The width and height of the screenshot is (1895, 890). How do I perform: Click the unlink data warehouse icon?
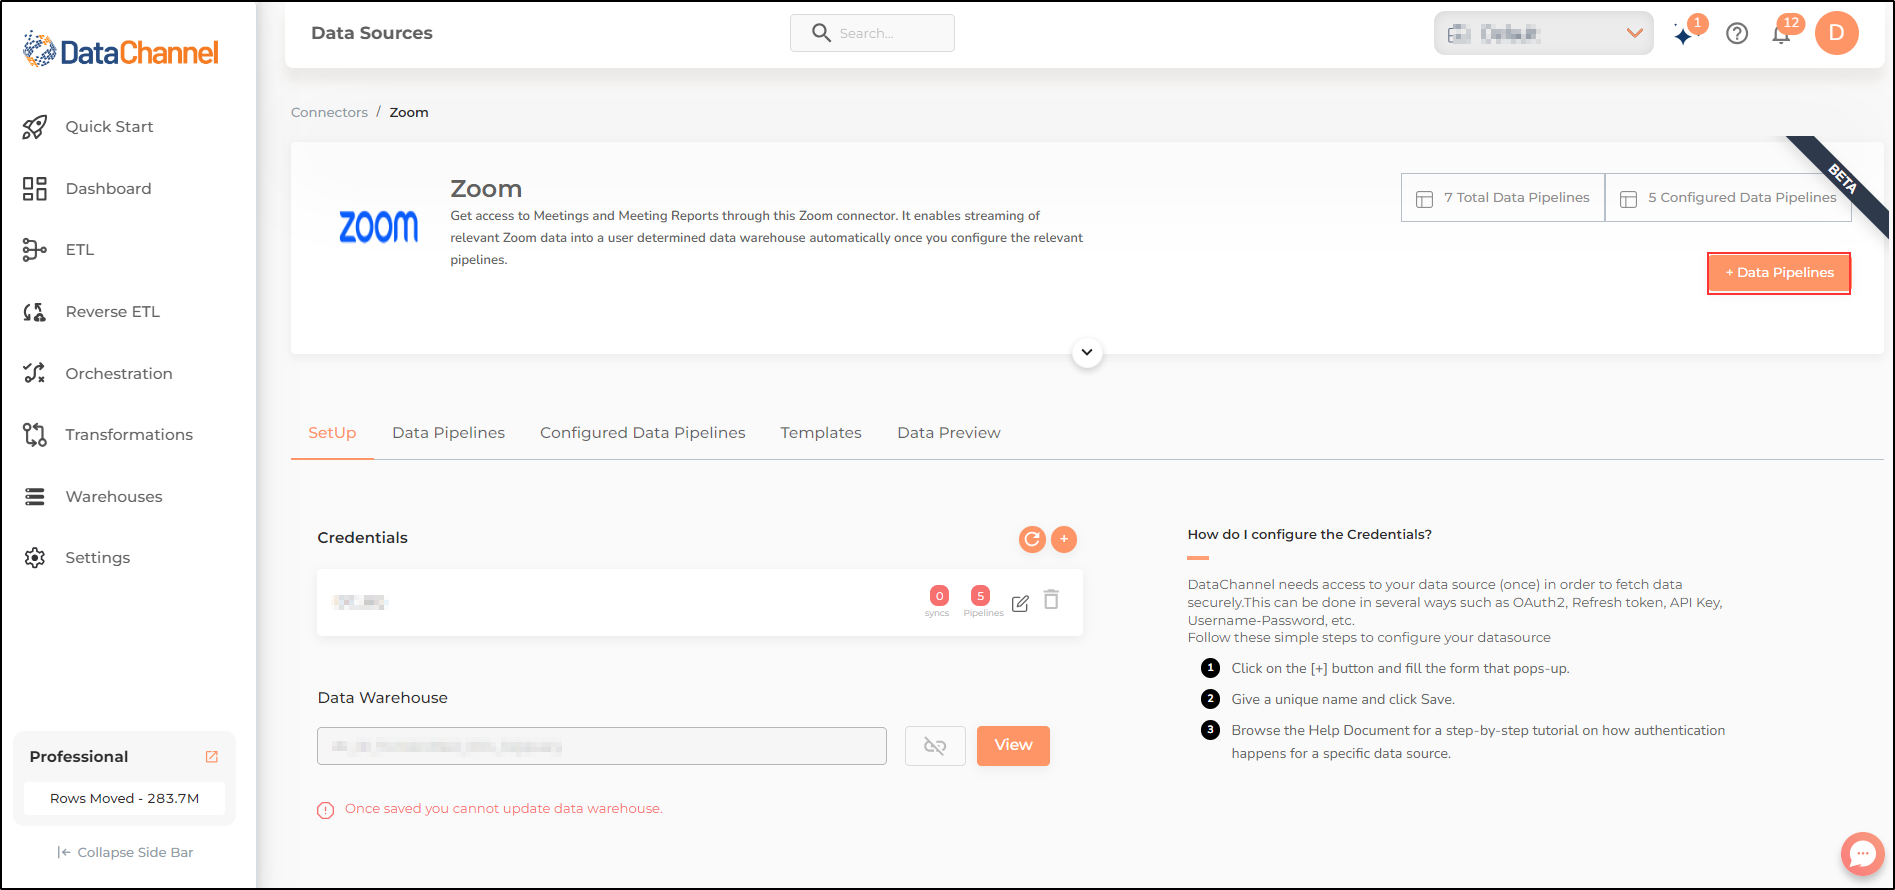pyautogui.click(x=935, y=746)
